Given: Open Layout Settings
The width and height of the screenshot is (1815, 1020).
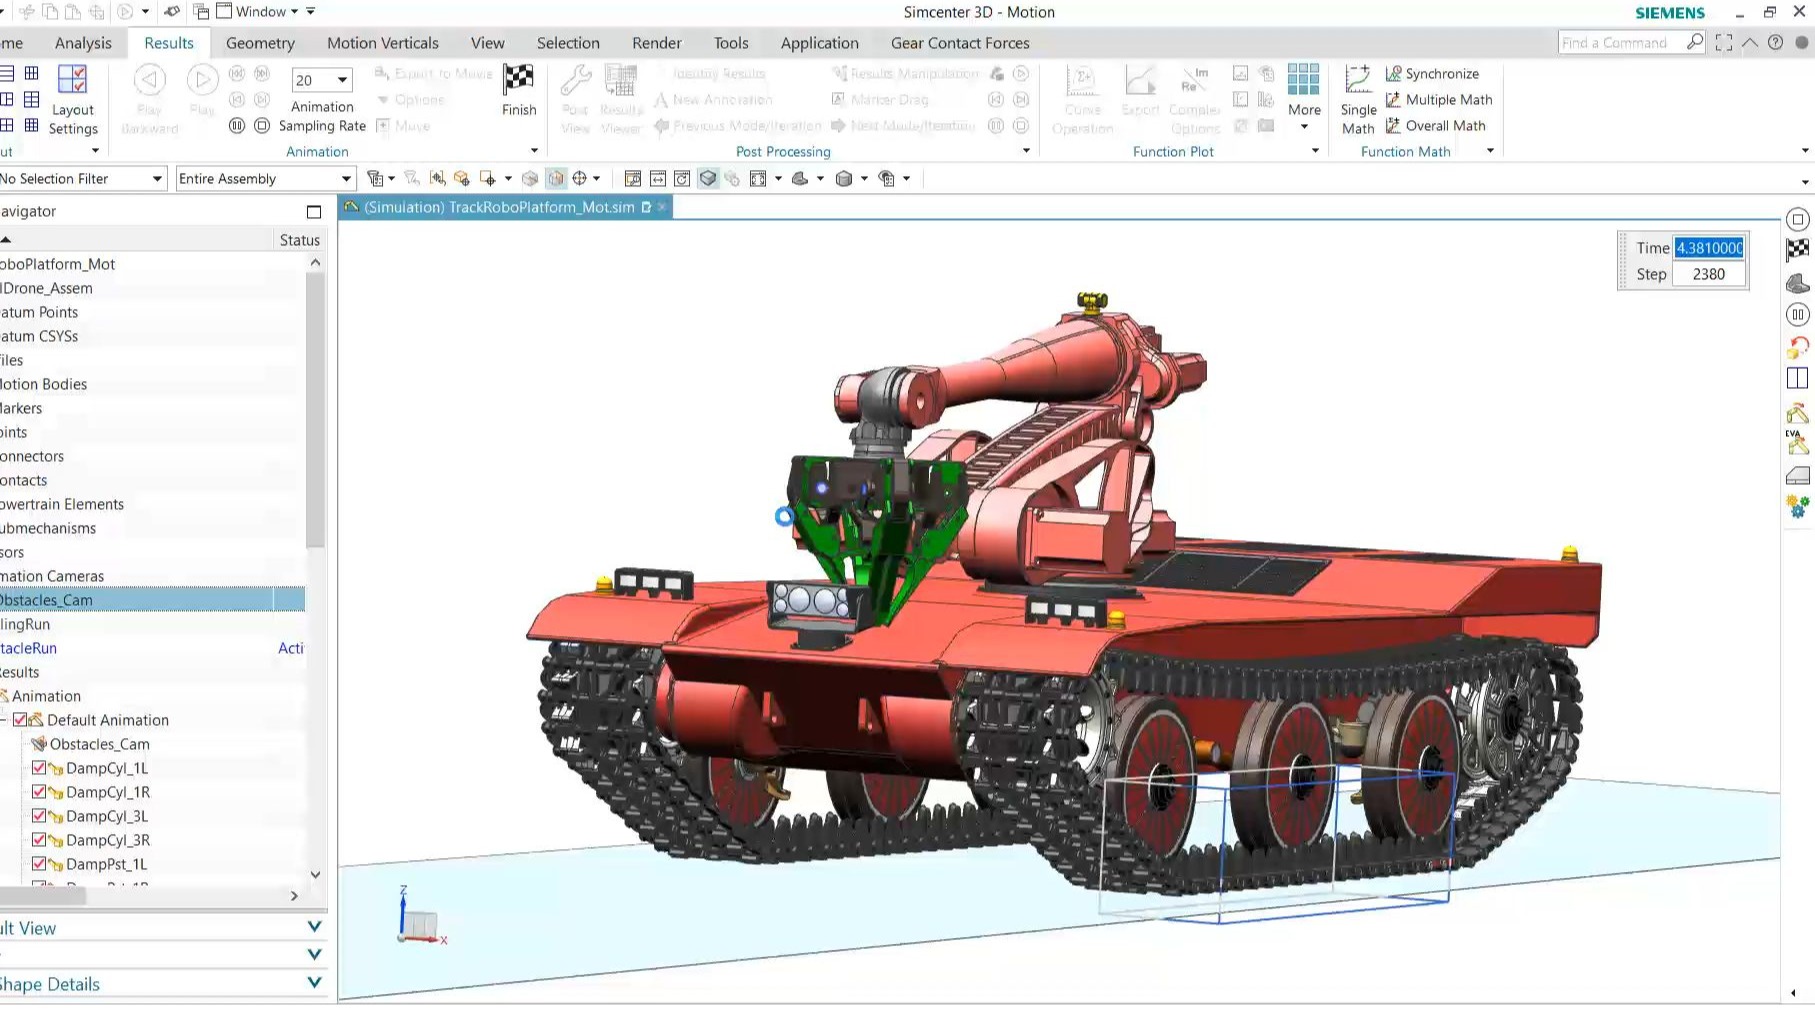Looking at the screenshot, I should [73, 99].
